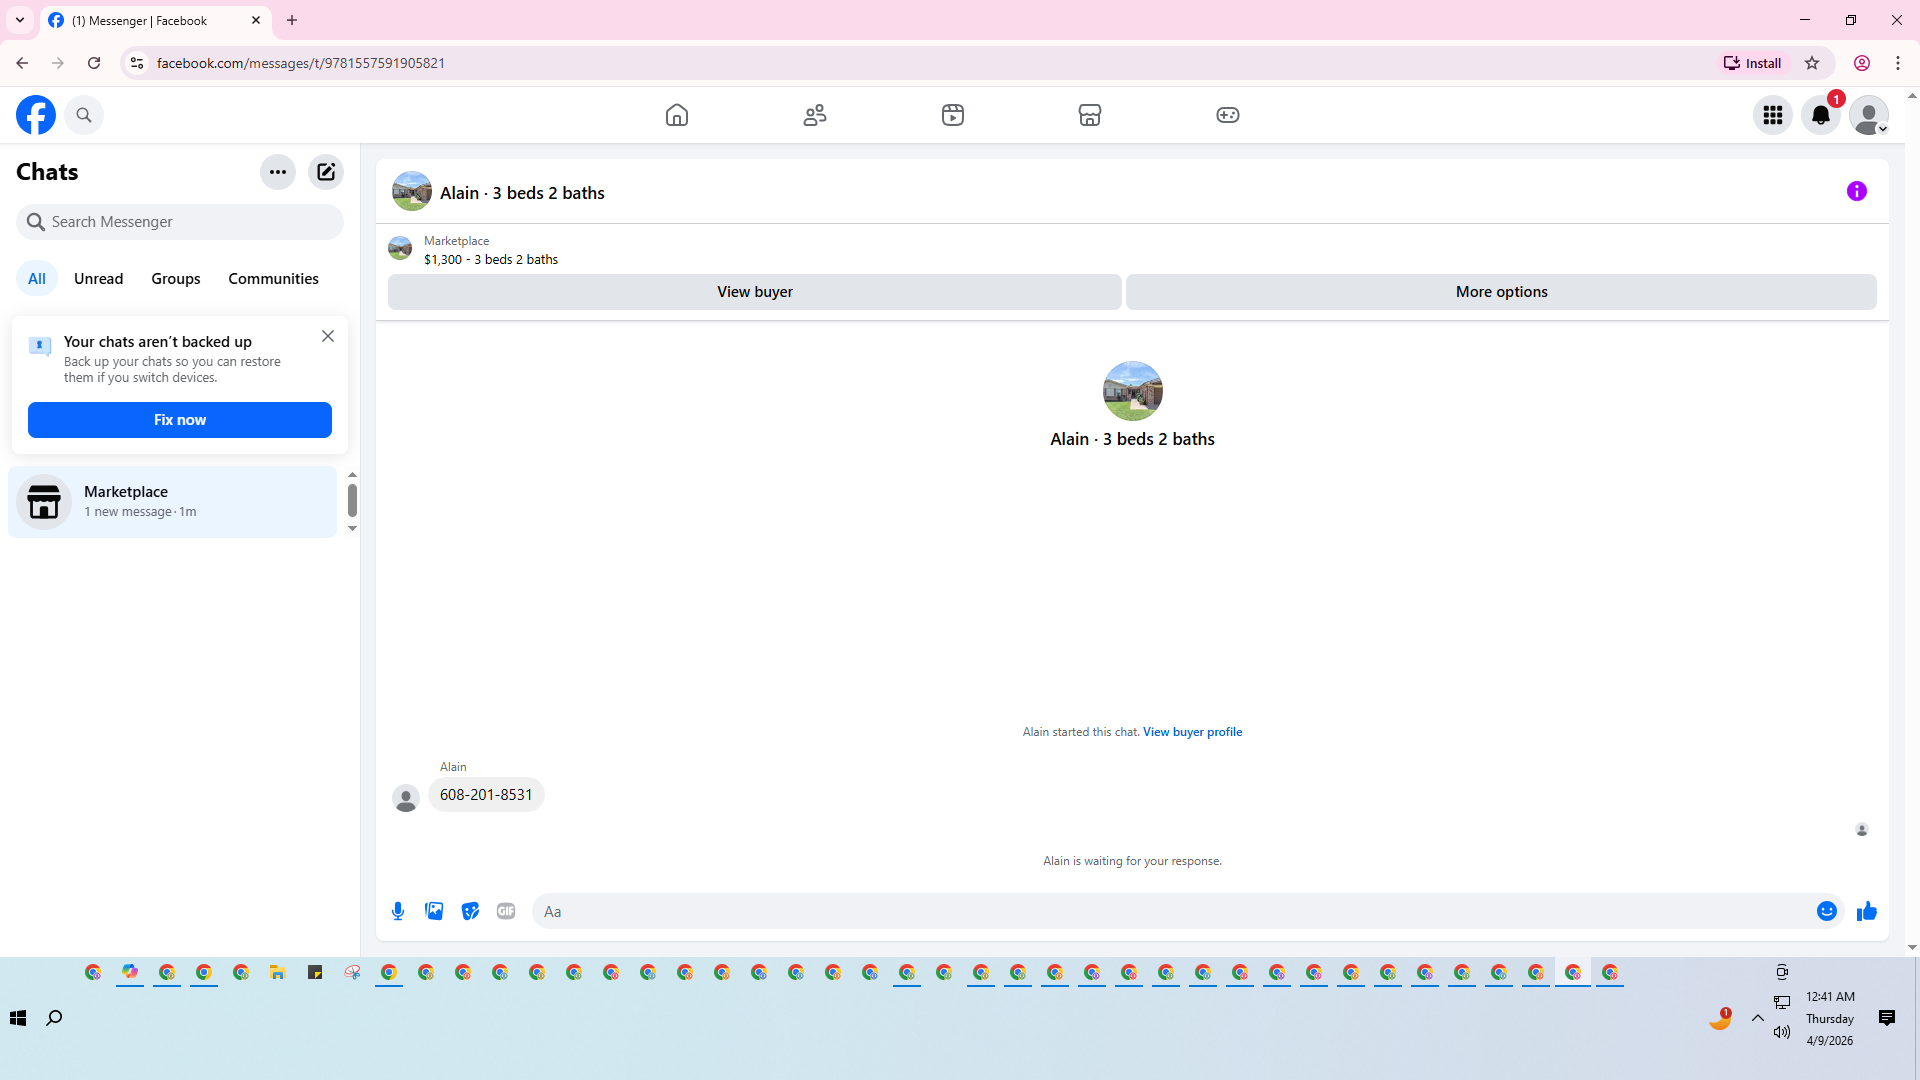Focus the Search Messenger field
The width and height of the screenshot is (1920, 1080).
tap(180, 222)
